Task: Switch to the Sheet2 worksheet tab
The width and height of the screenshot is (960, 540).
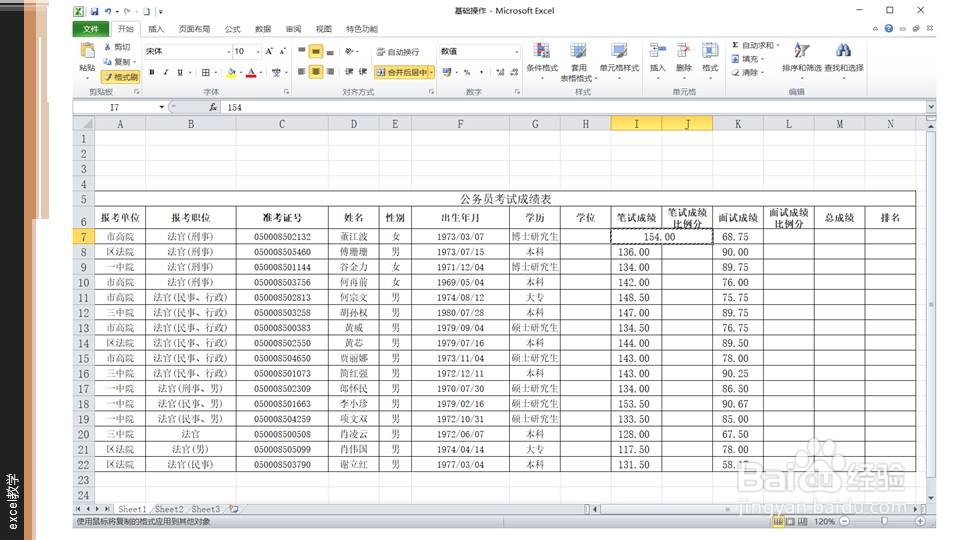Action: [169, 509]
